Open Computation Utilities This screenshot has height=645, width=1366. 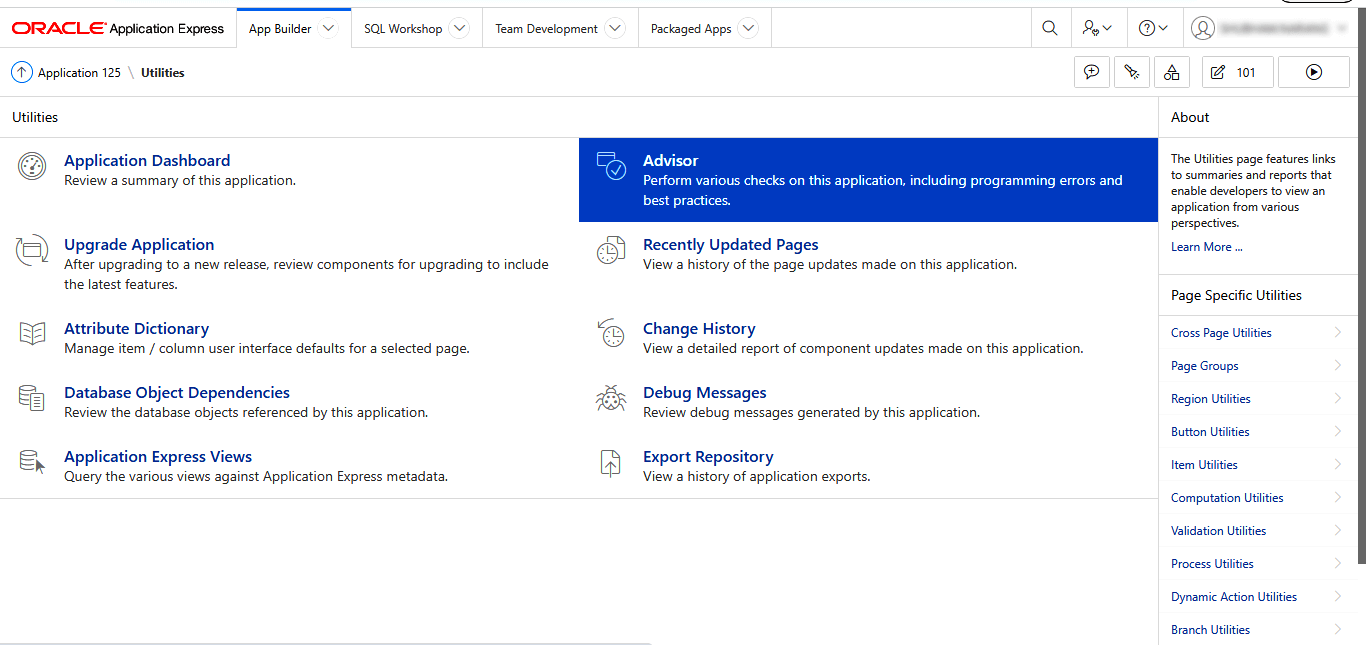click(1258, 498)
